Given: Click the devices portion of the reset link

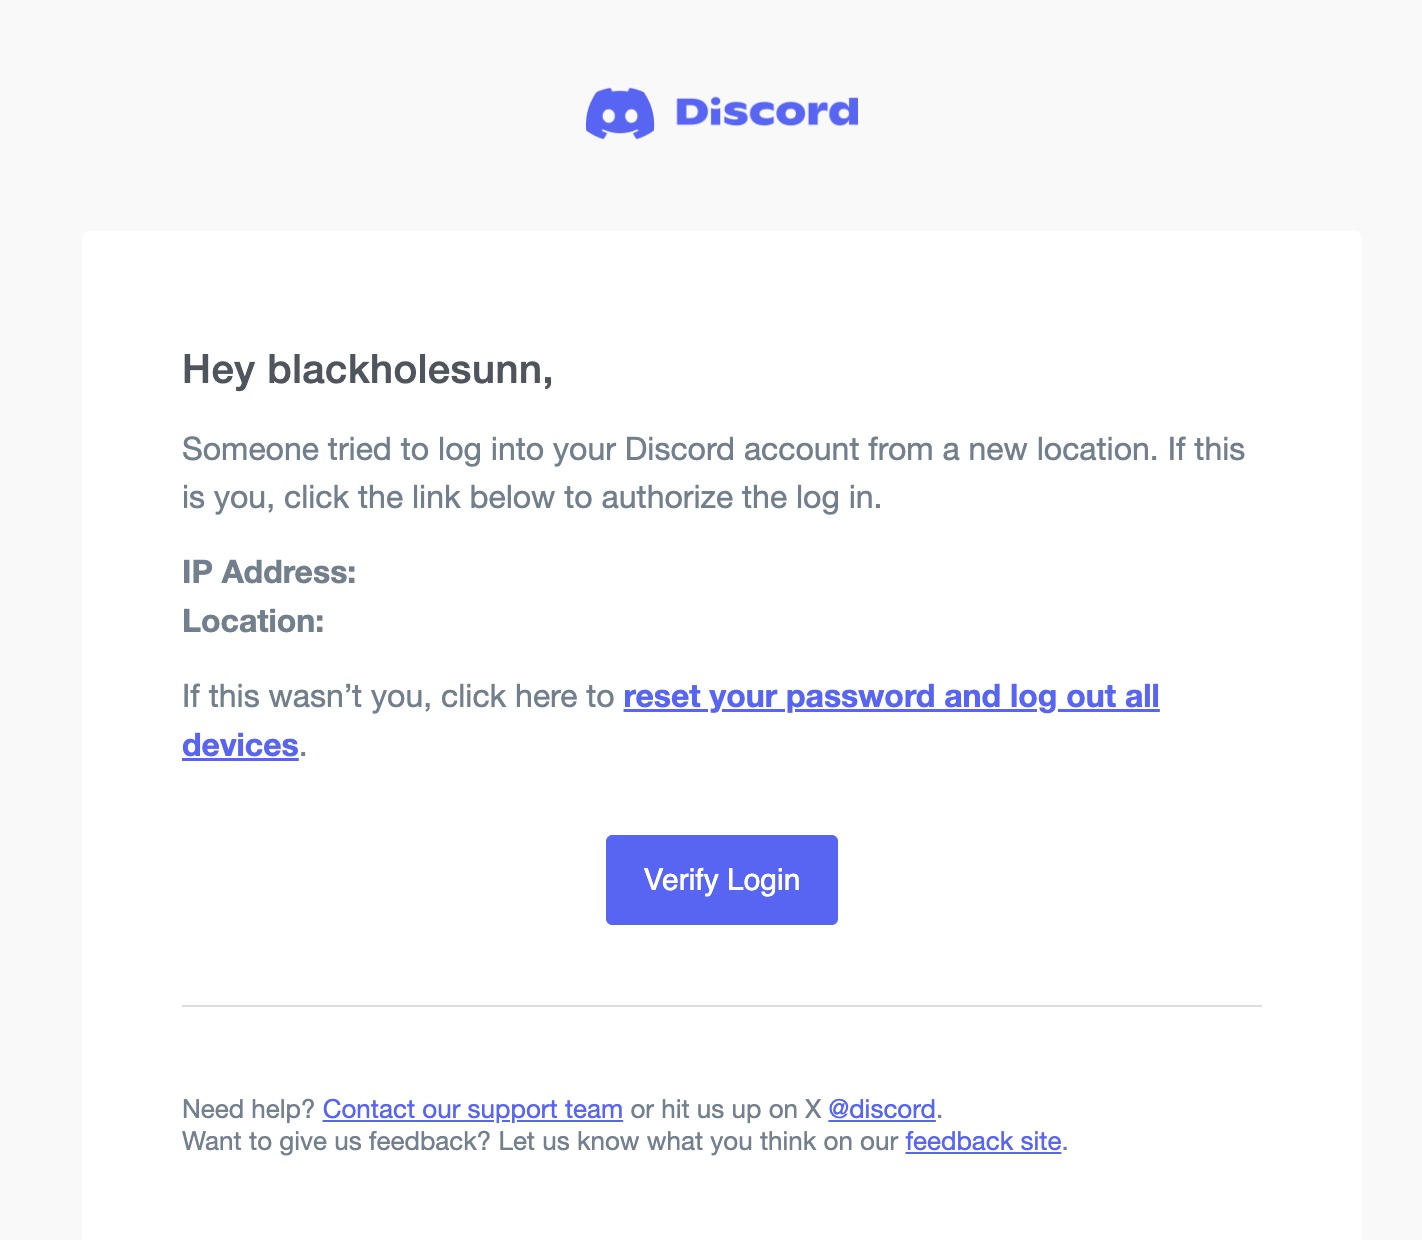Looking at the screenshot, I should coord(239,744).
